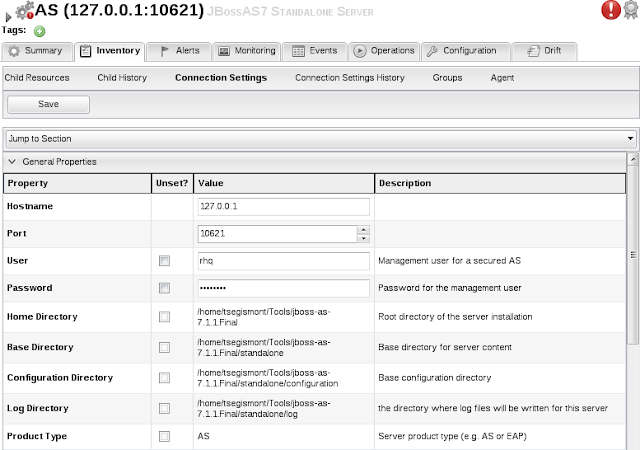The height and width of the screenshot is (450, 640).
Task: Click the grey ribbon badge icon
Action: [631, 10]
